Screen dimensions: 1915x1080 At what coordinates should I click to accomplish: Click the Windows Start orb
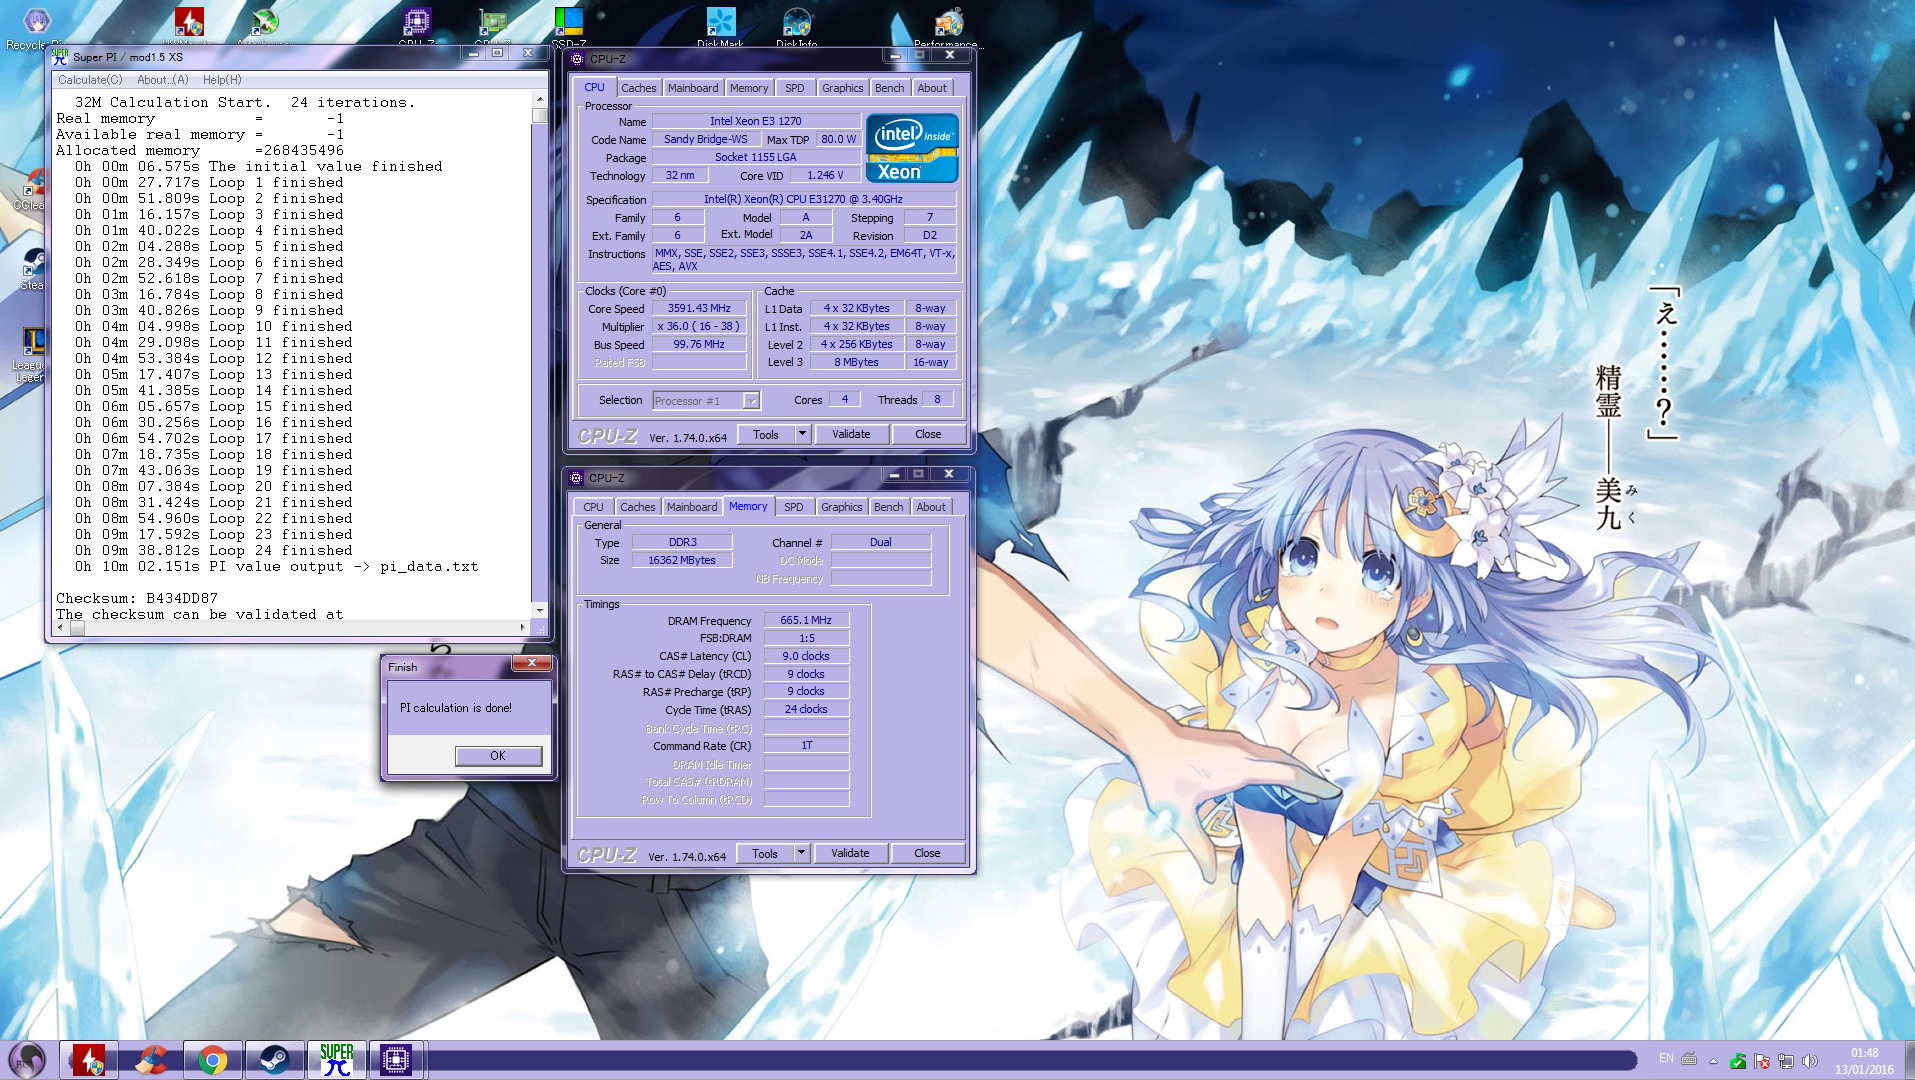tap(27, 1059)
